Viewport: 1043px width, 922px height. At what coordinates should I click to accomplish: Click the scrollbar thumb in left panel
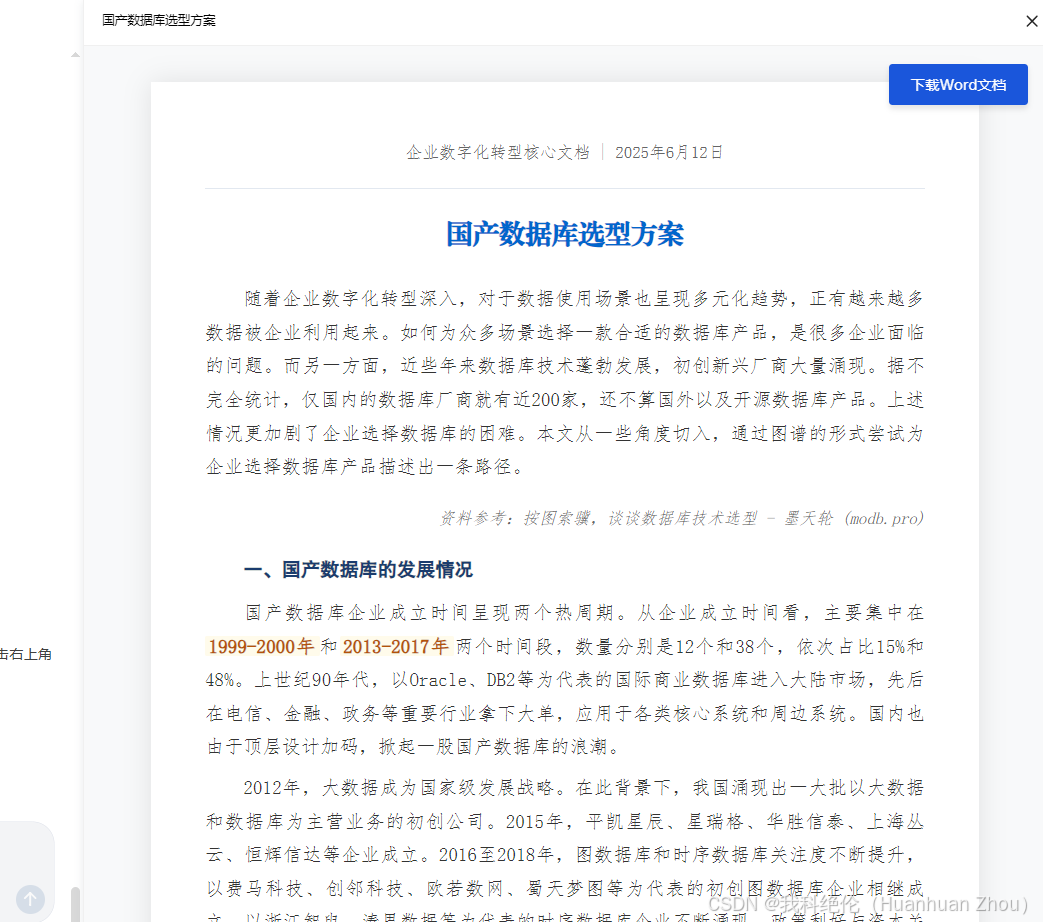pyautogui.click(x=75, y=904)
